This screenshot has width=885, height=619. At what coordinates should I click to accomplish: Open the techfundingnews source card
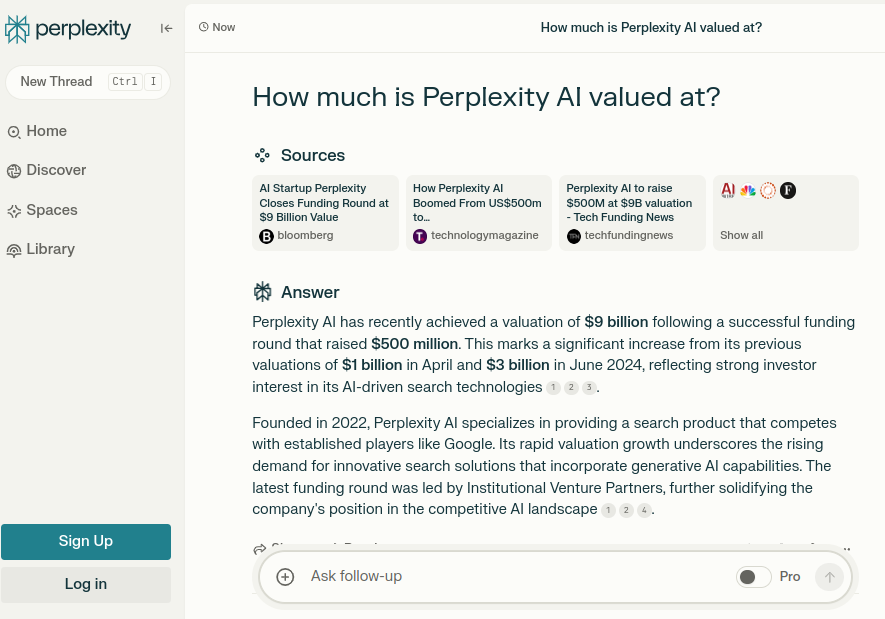click(x=632, y=212)
